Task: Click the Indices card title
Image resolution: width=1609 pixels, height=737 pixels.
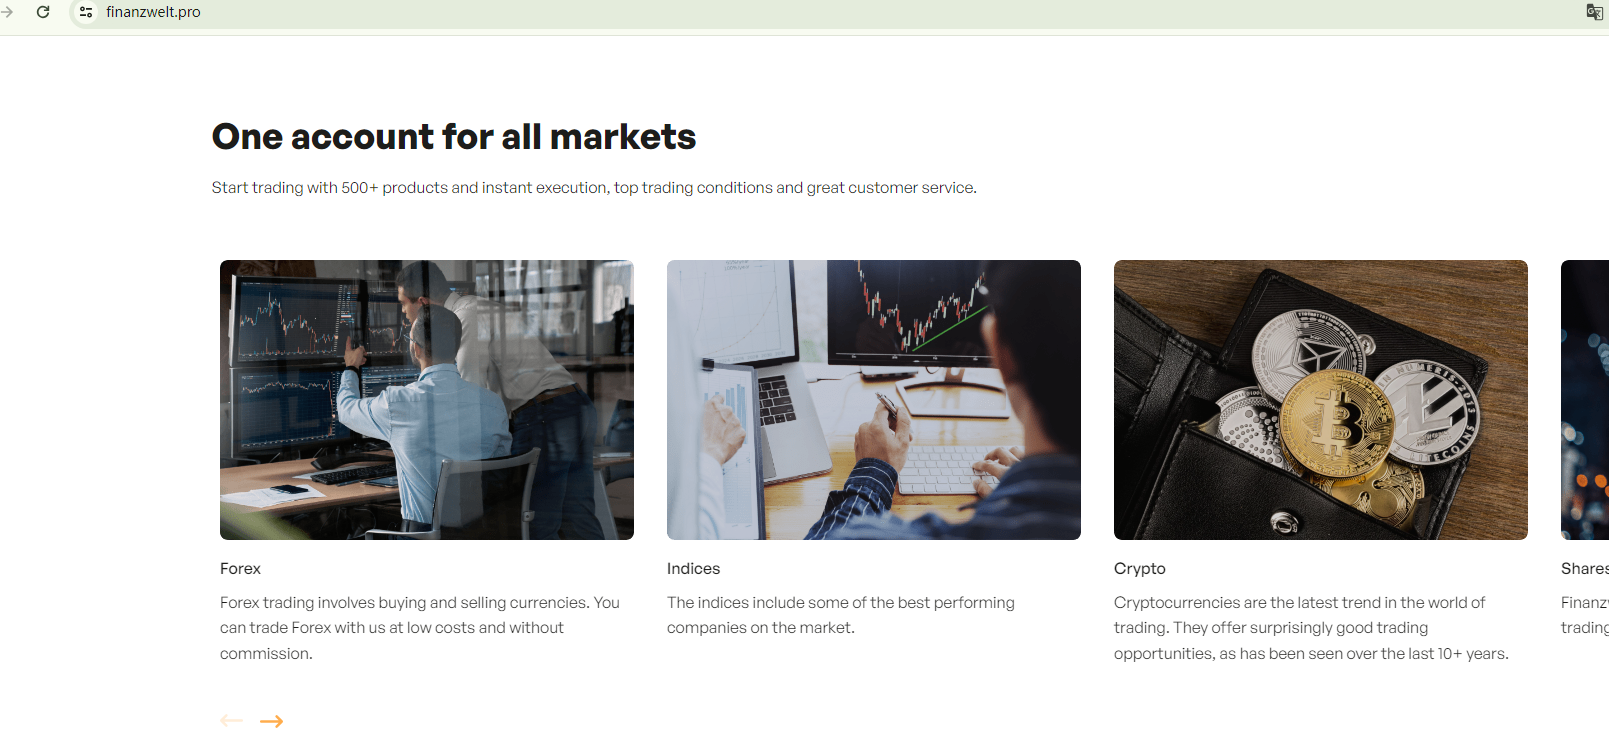Action: coord(693,569)
